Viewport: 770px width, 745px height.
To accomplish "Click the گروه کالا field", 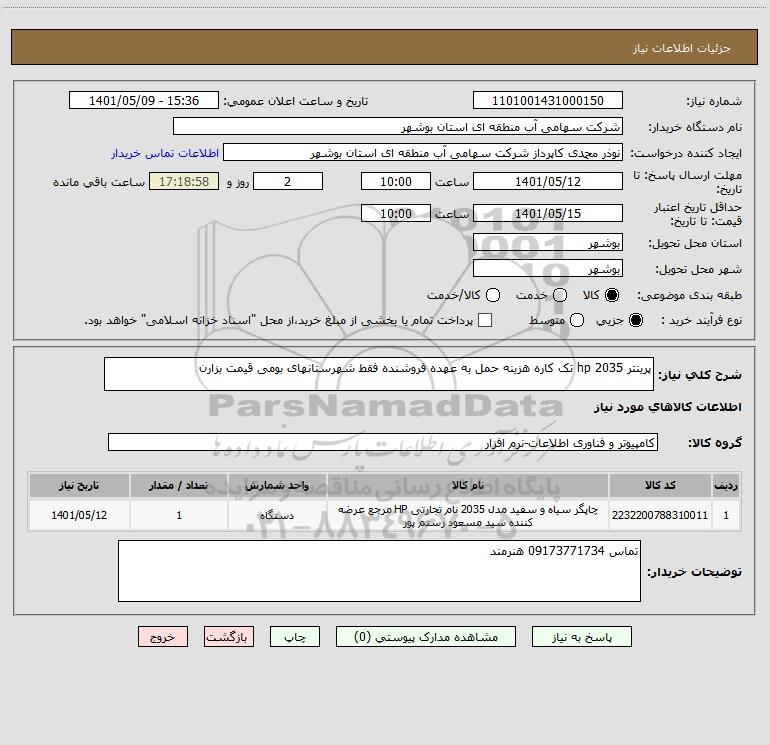I will [383, 442].
